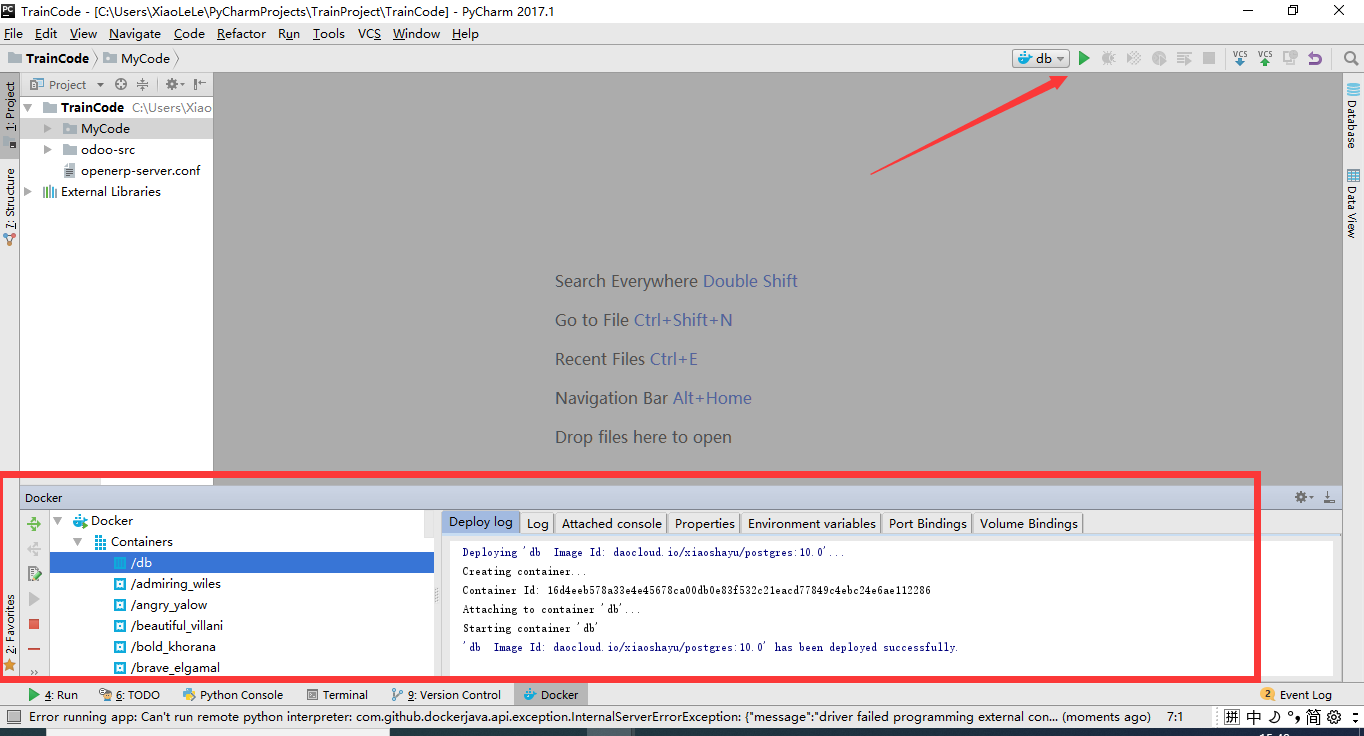Click VCS Update Project icon (blue arrow)
1364x736 pixels.
coord(1240,58)
